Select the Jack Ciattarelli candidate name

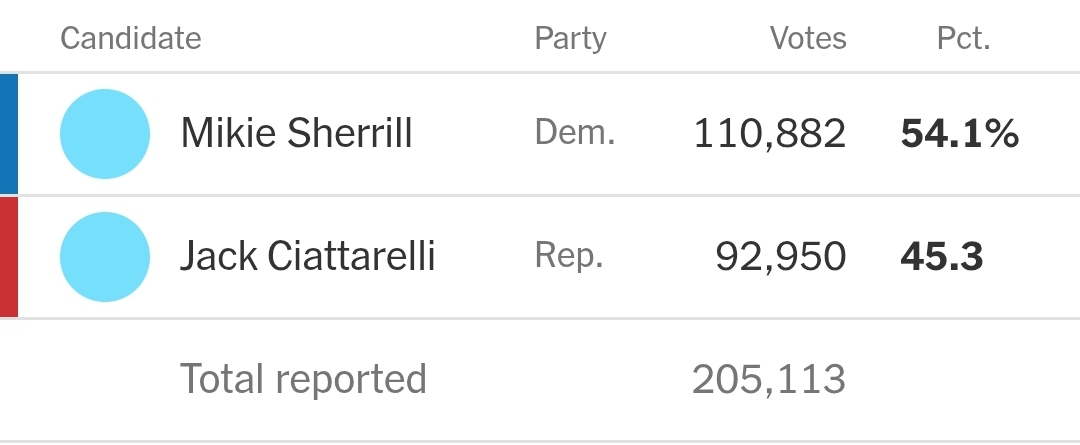[307, 258]
